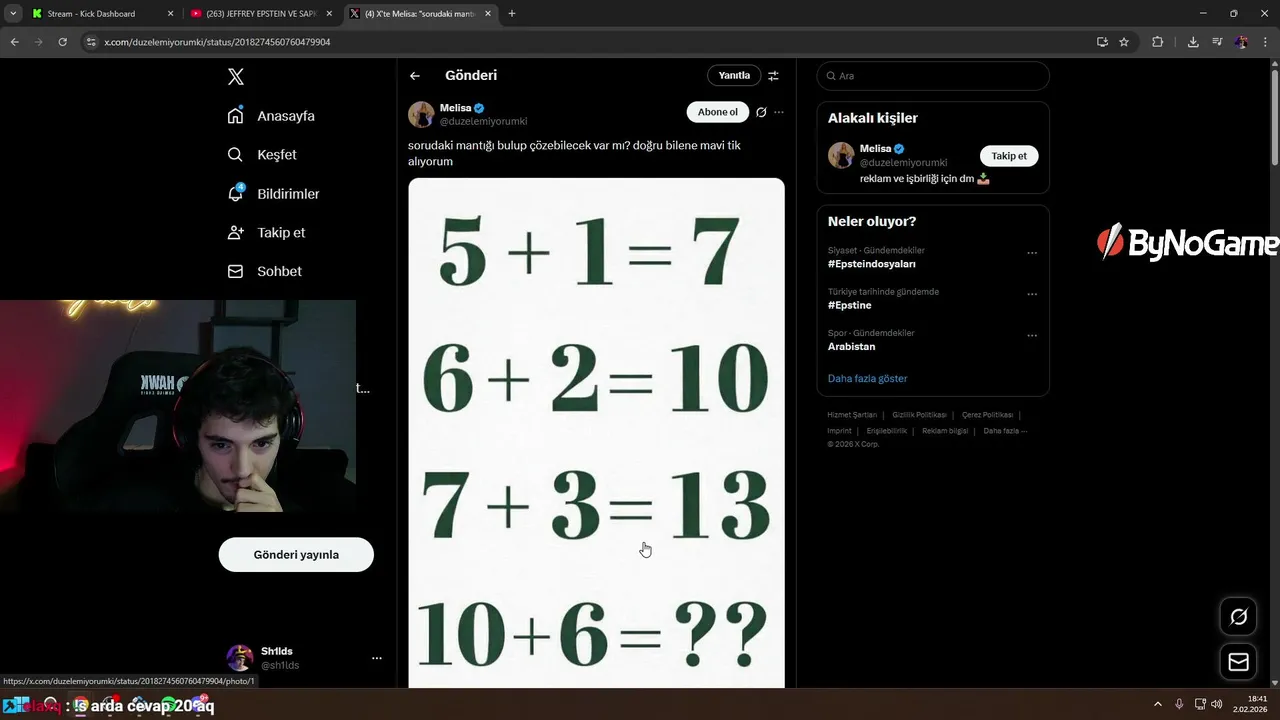This screenshot has height=720, width=1280.
Task: Reload the page
Action: pos(63,42)
